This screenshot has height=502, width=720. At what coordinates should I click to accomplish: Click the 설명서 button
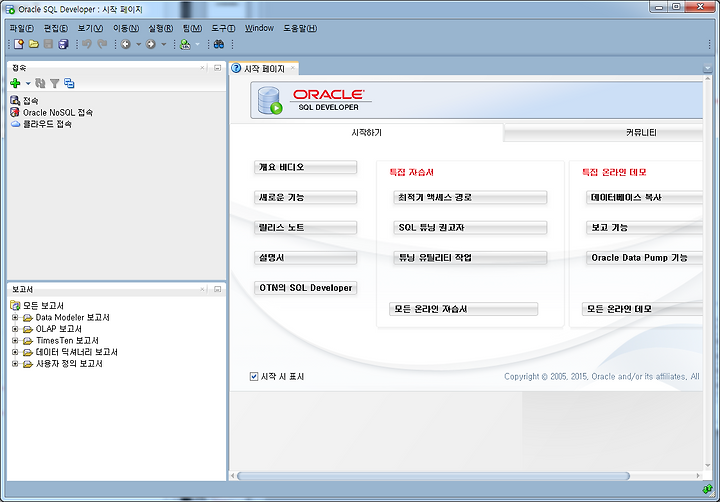pyautogui.click(x=305, y=258)
